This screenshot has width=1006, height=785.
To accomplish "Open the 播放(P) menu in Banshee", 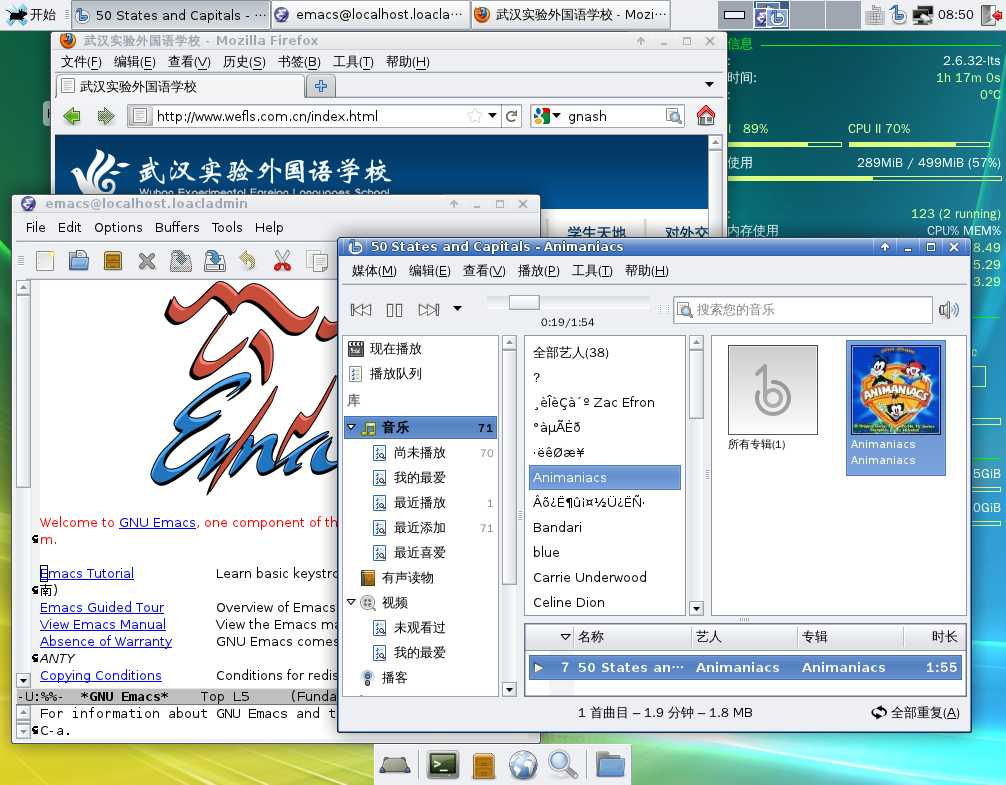I will click(538, 271).
